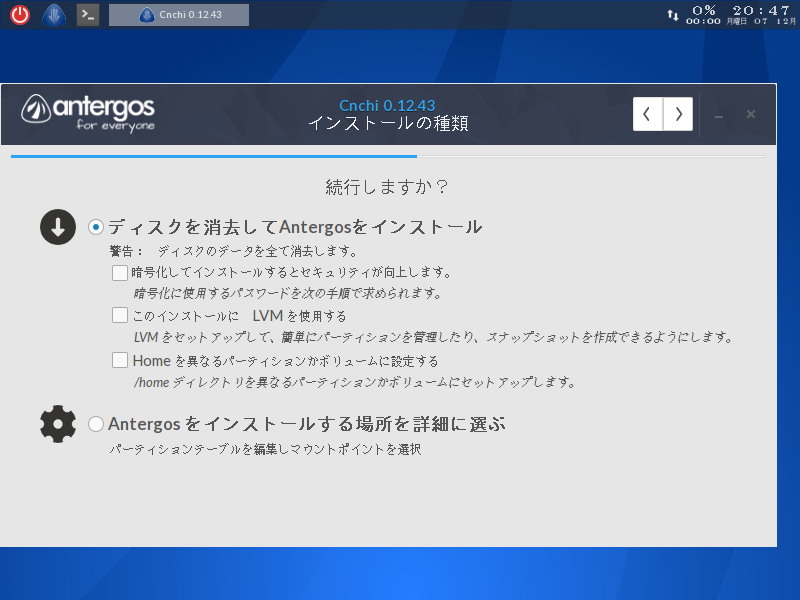Enable the LVM を使用する checkbox

pyautogui.click(x=120, y=316)
